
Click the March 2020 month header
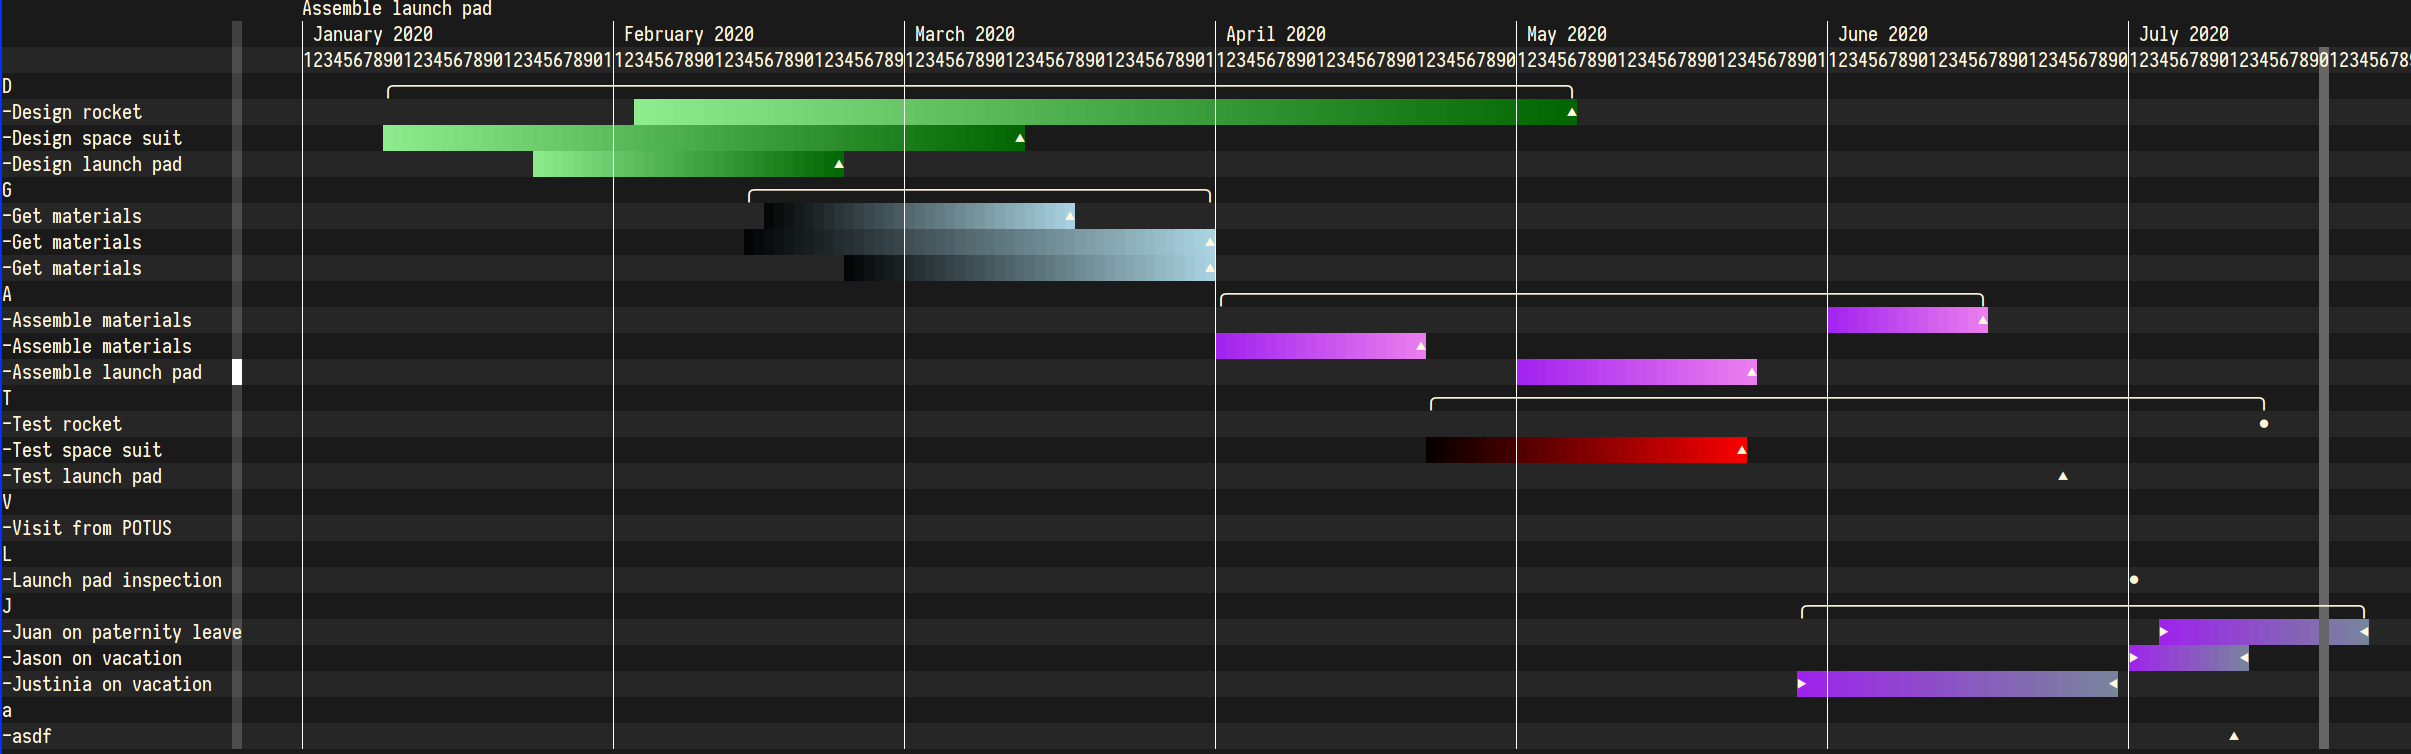tap(965, 34)
